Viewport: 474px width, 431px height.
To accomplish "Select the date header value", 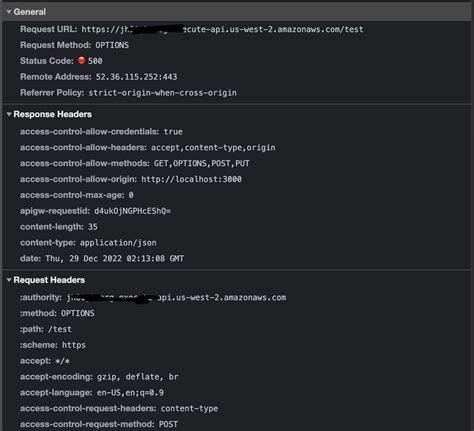I will point(115,259).
